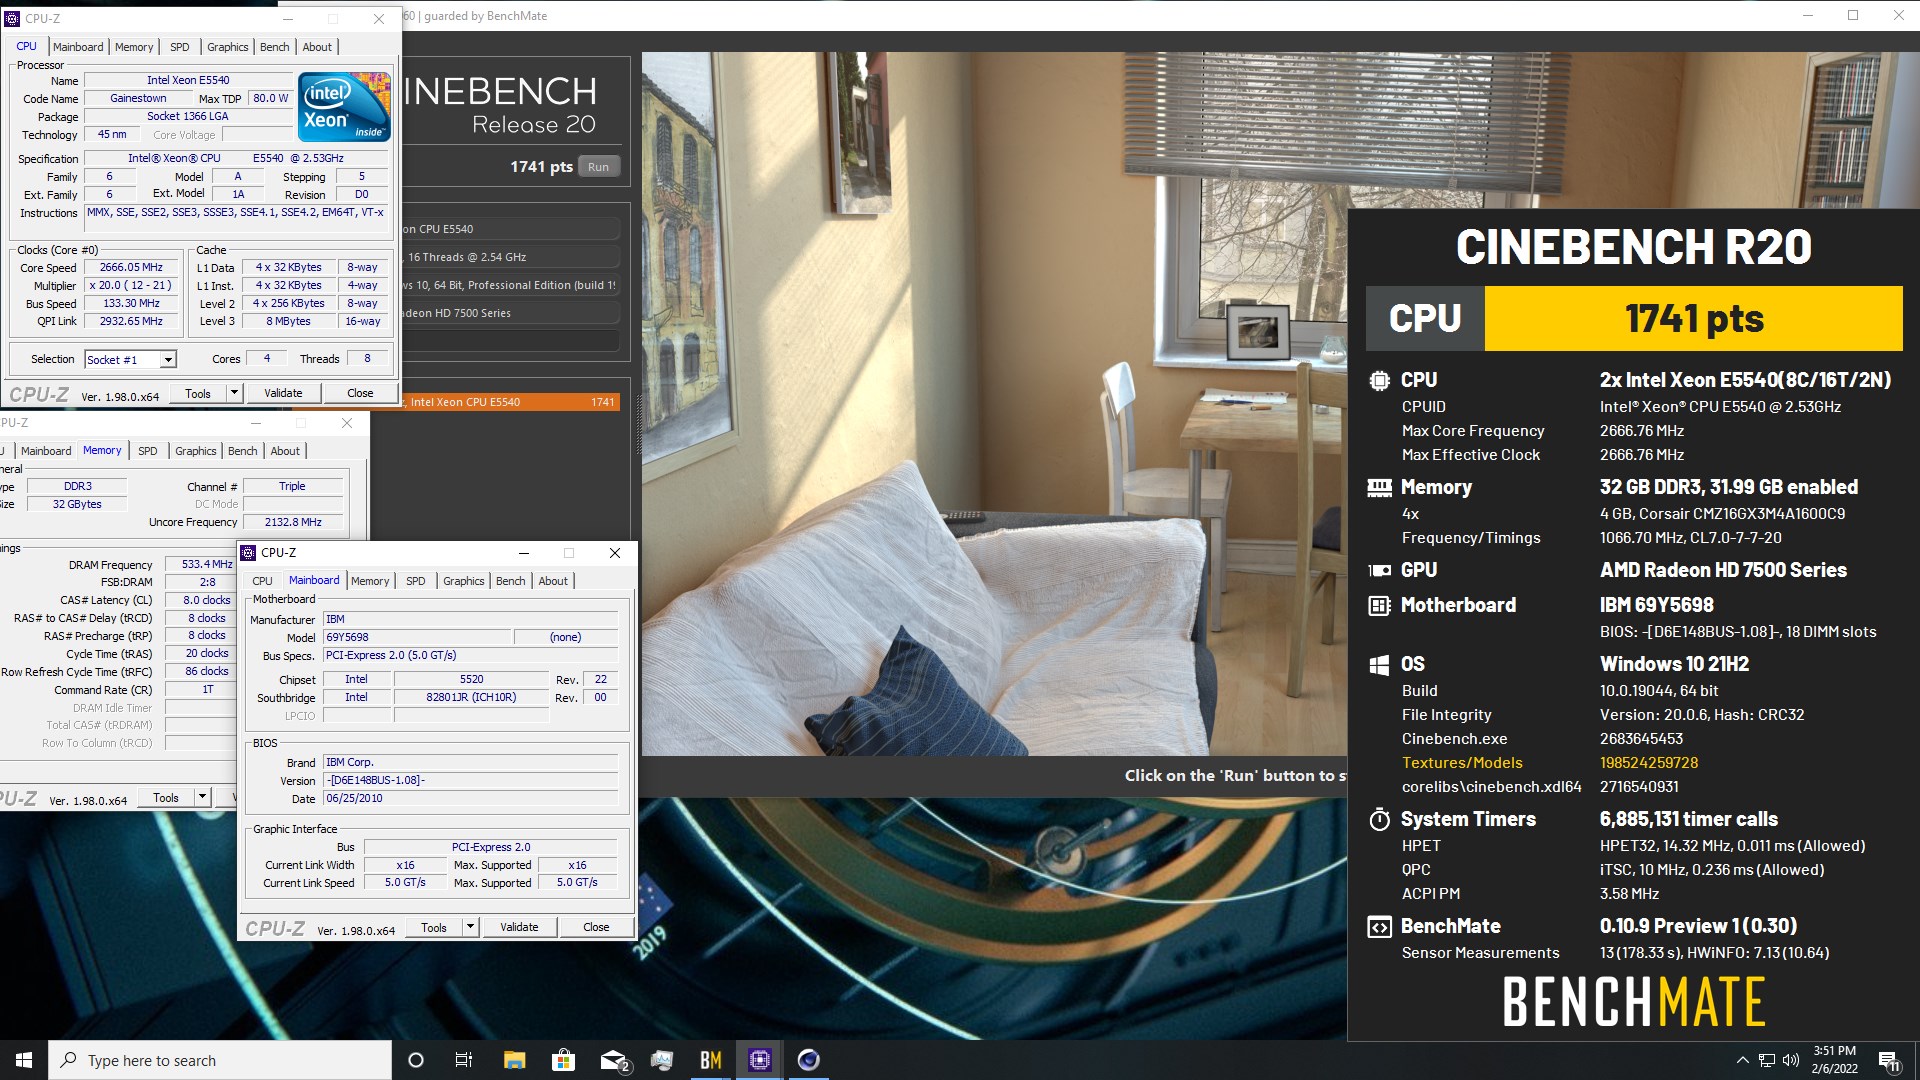Open Tools dropdown arrow in Mainboard window
Image resolution: width=1920 pixels, height=1080 pixels.
click(470, 927)
